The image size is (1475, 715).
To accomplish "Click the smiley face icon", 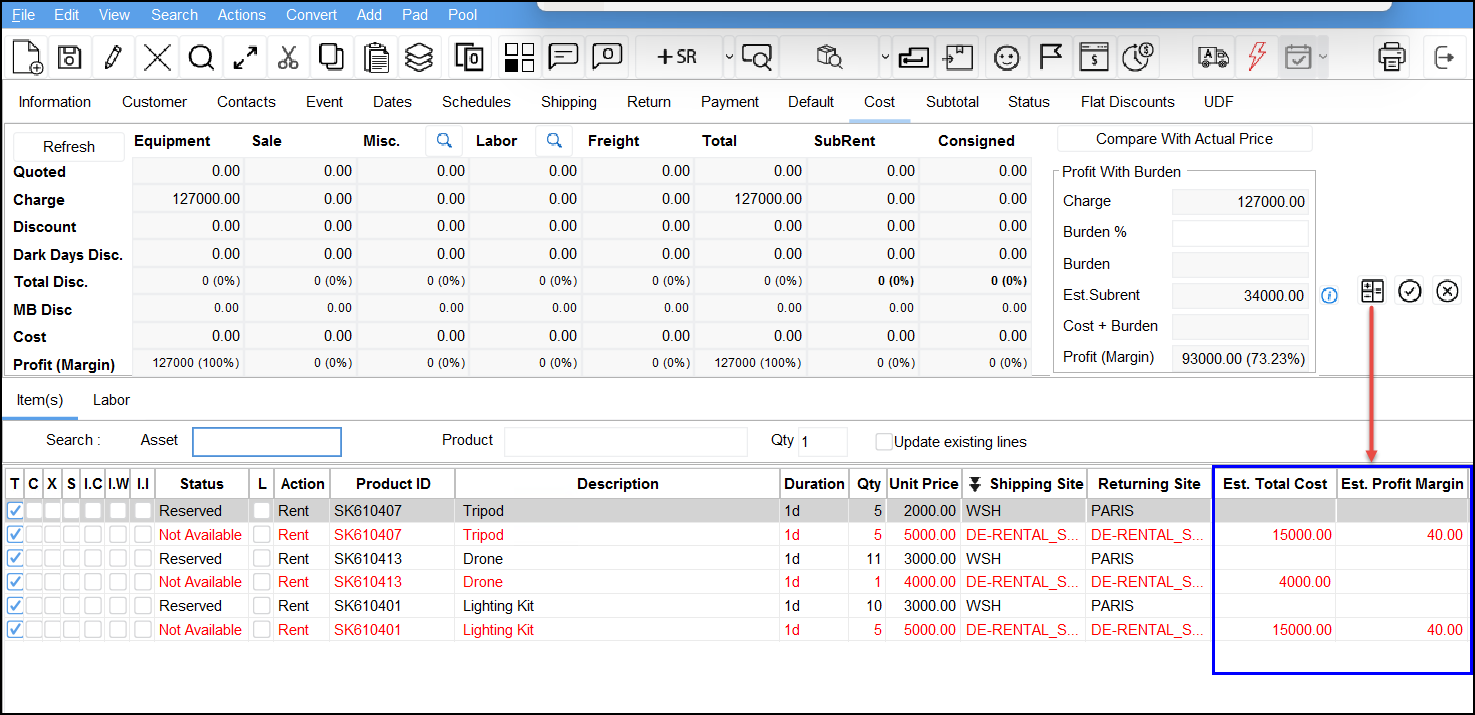I will 1006,57.
